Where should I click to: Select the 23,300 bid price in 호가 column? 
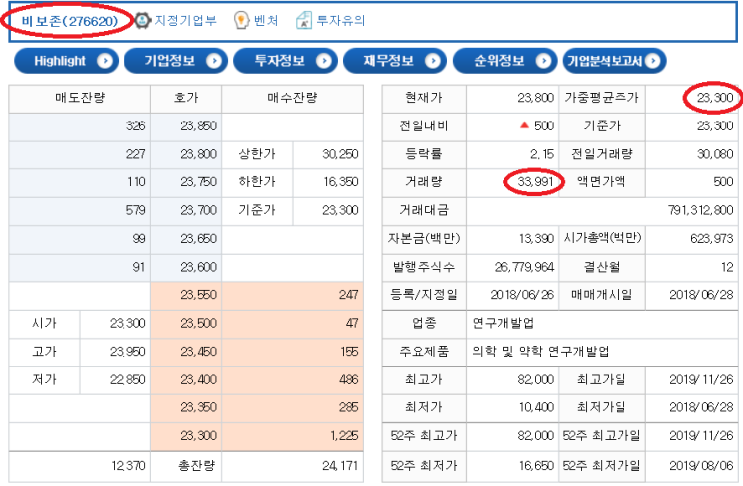click(198, 436)
